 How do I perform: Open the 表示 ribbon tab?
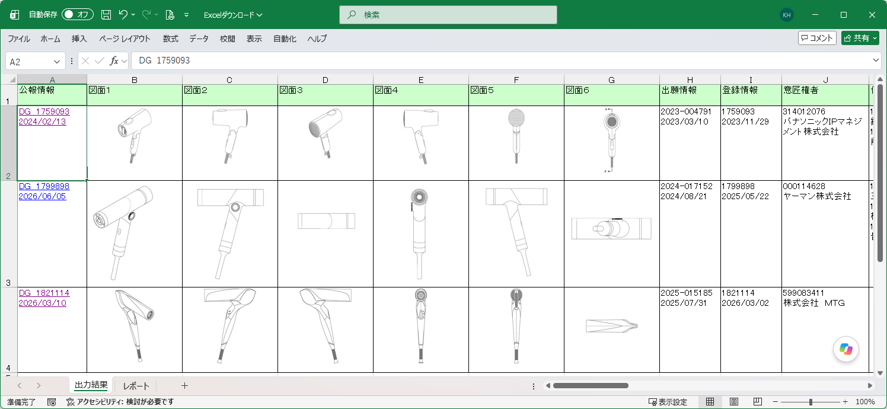pyautogui.click(x=254, y=38)
